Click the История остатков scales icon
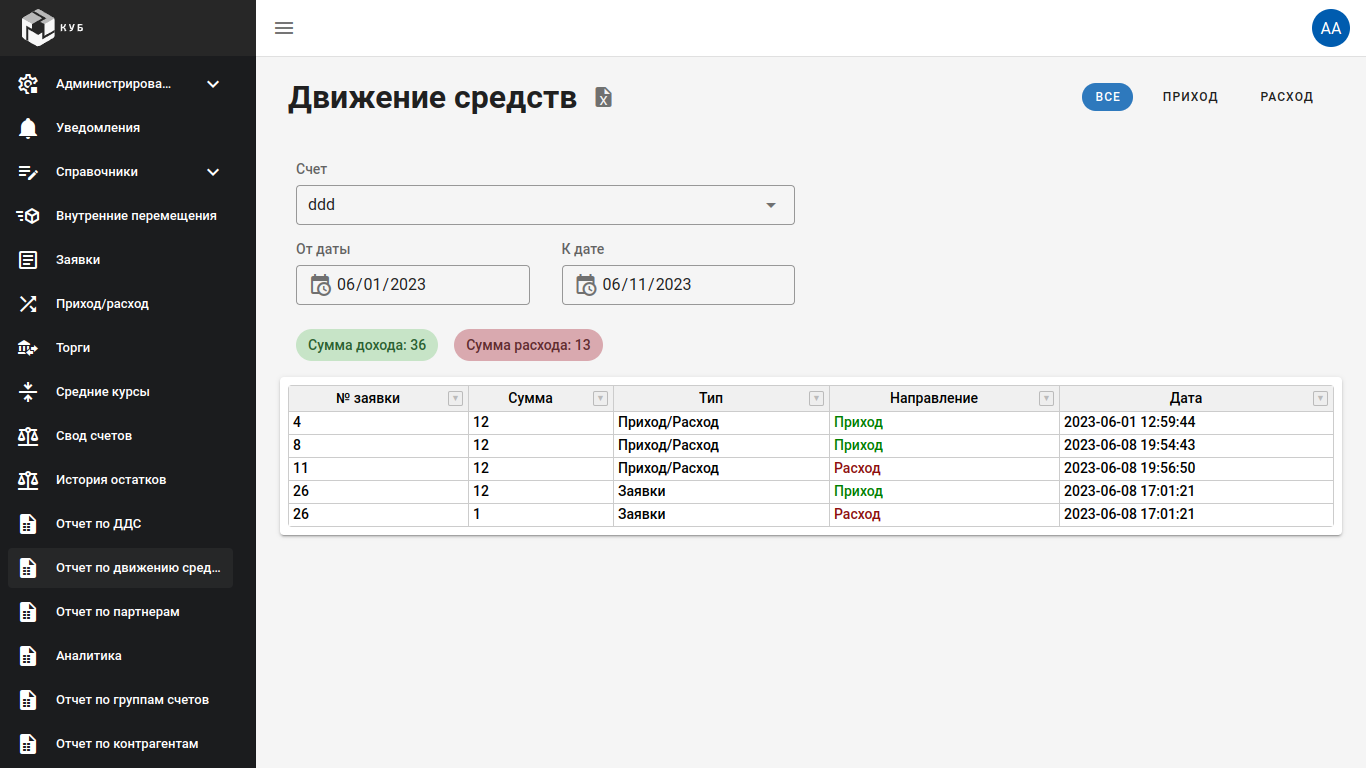 [28, 480]
